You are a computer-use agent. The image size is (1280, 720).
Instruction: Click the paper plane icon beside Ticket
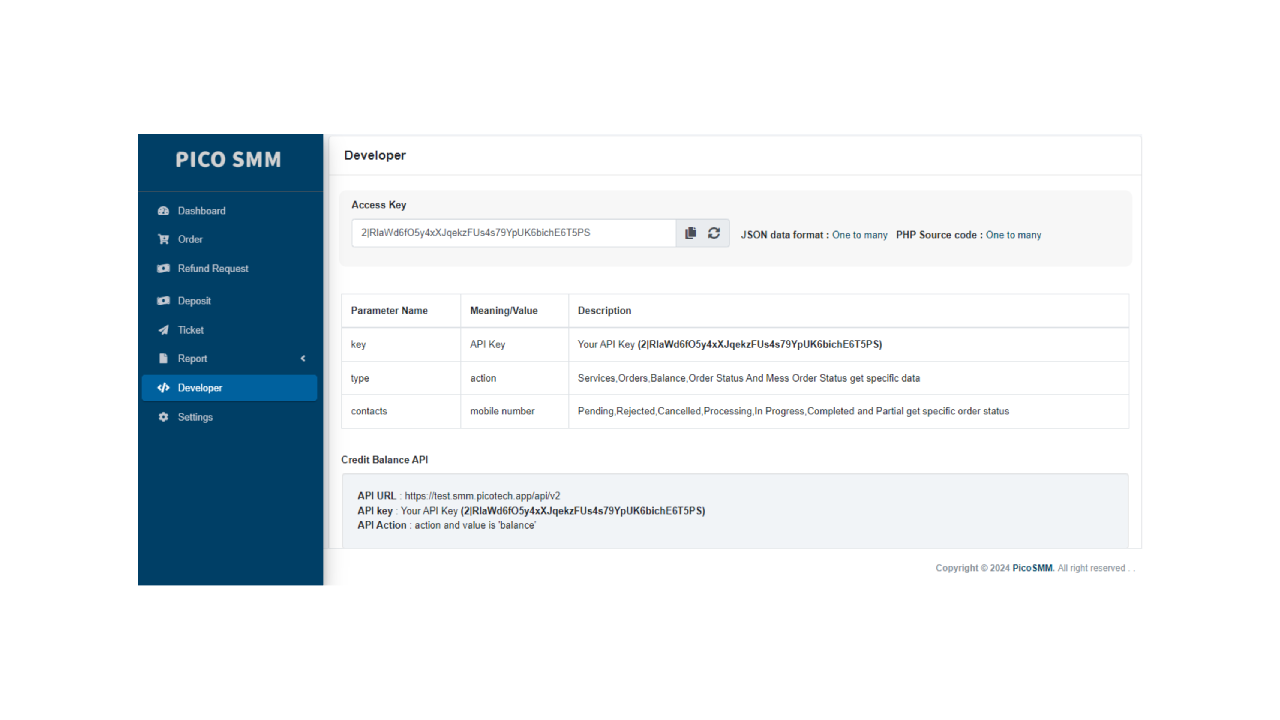(x=163, y=329)
